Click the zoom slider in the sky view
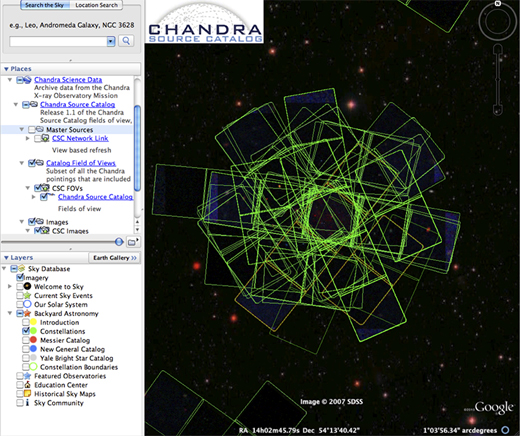520x436 pixels. tap(498, 80)
